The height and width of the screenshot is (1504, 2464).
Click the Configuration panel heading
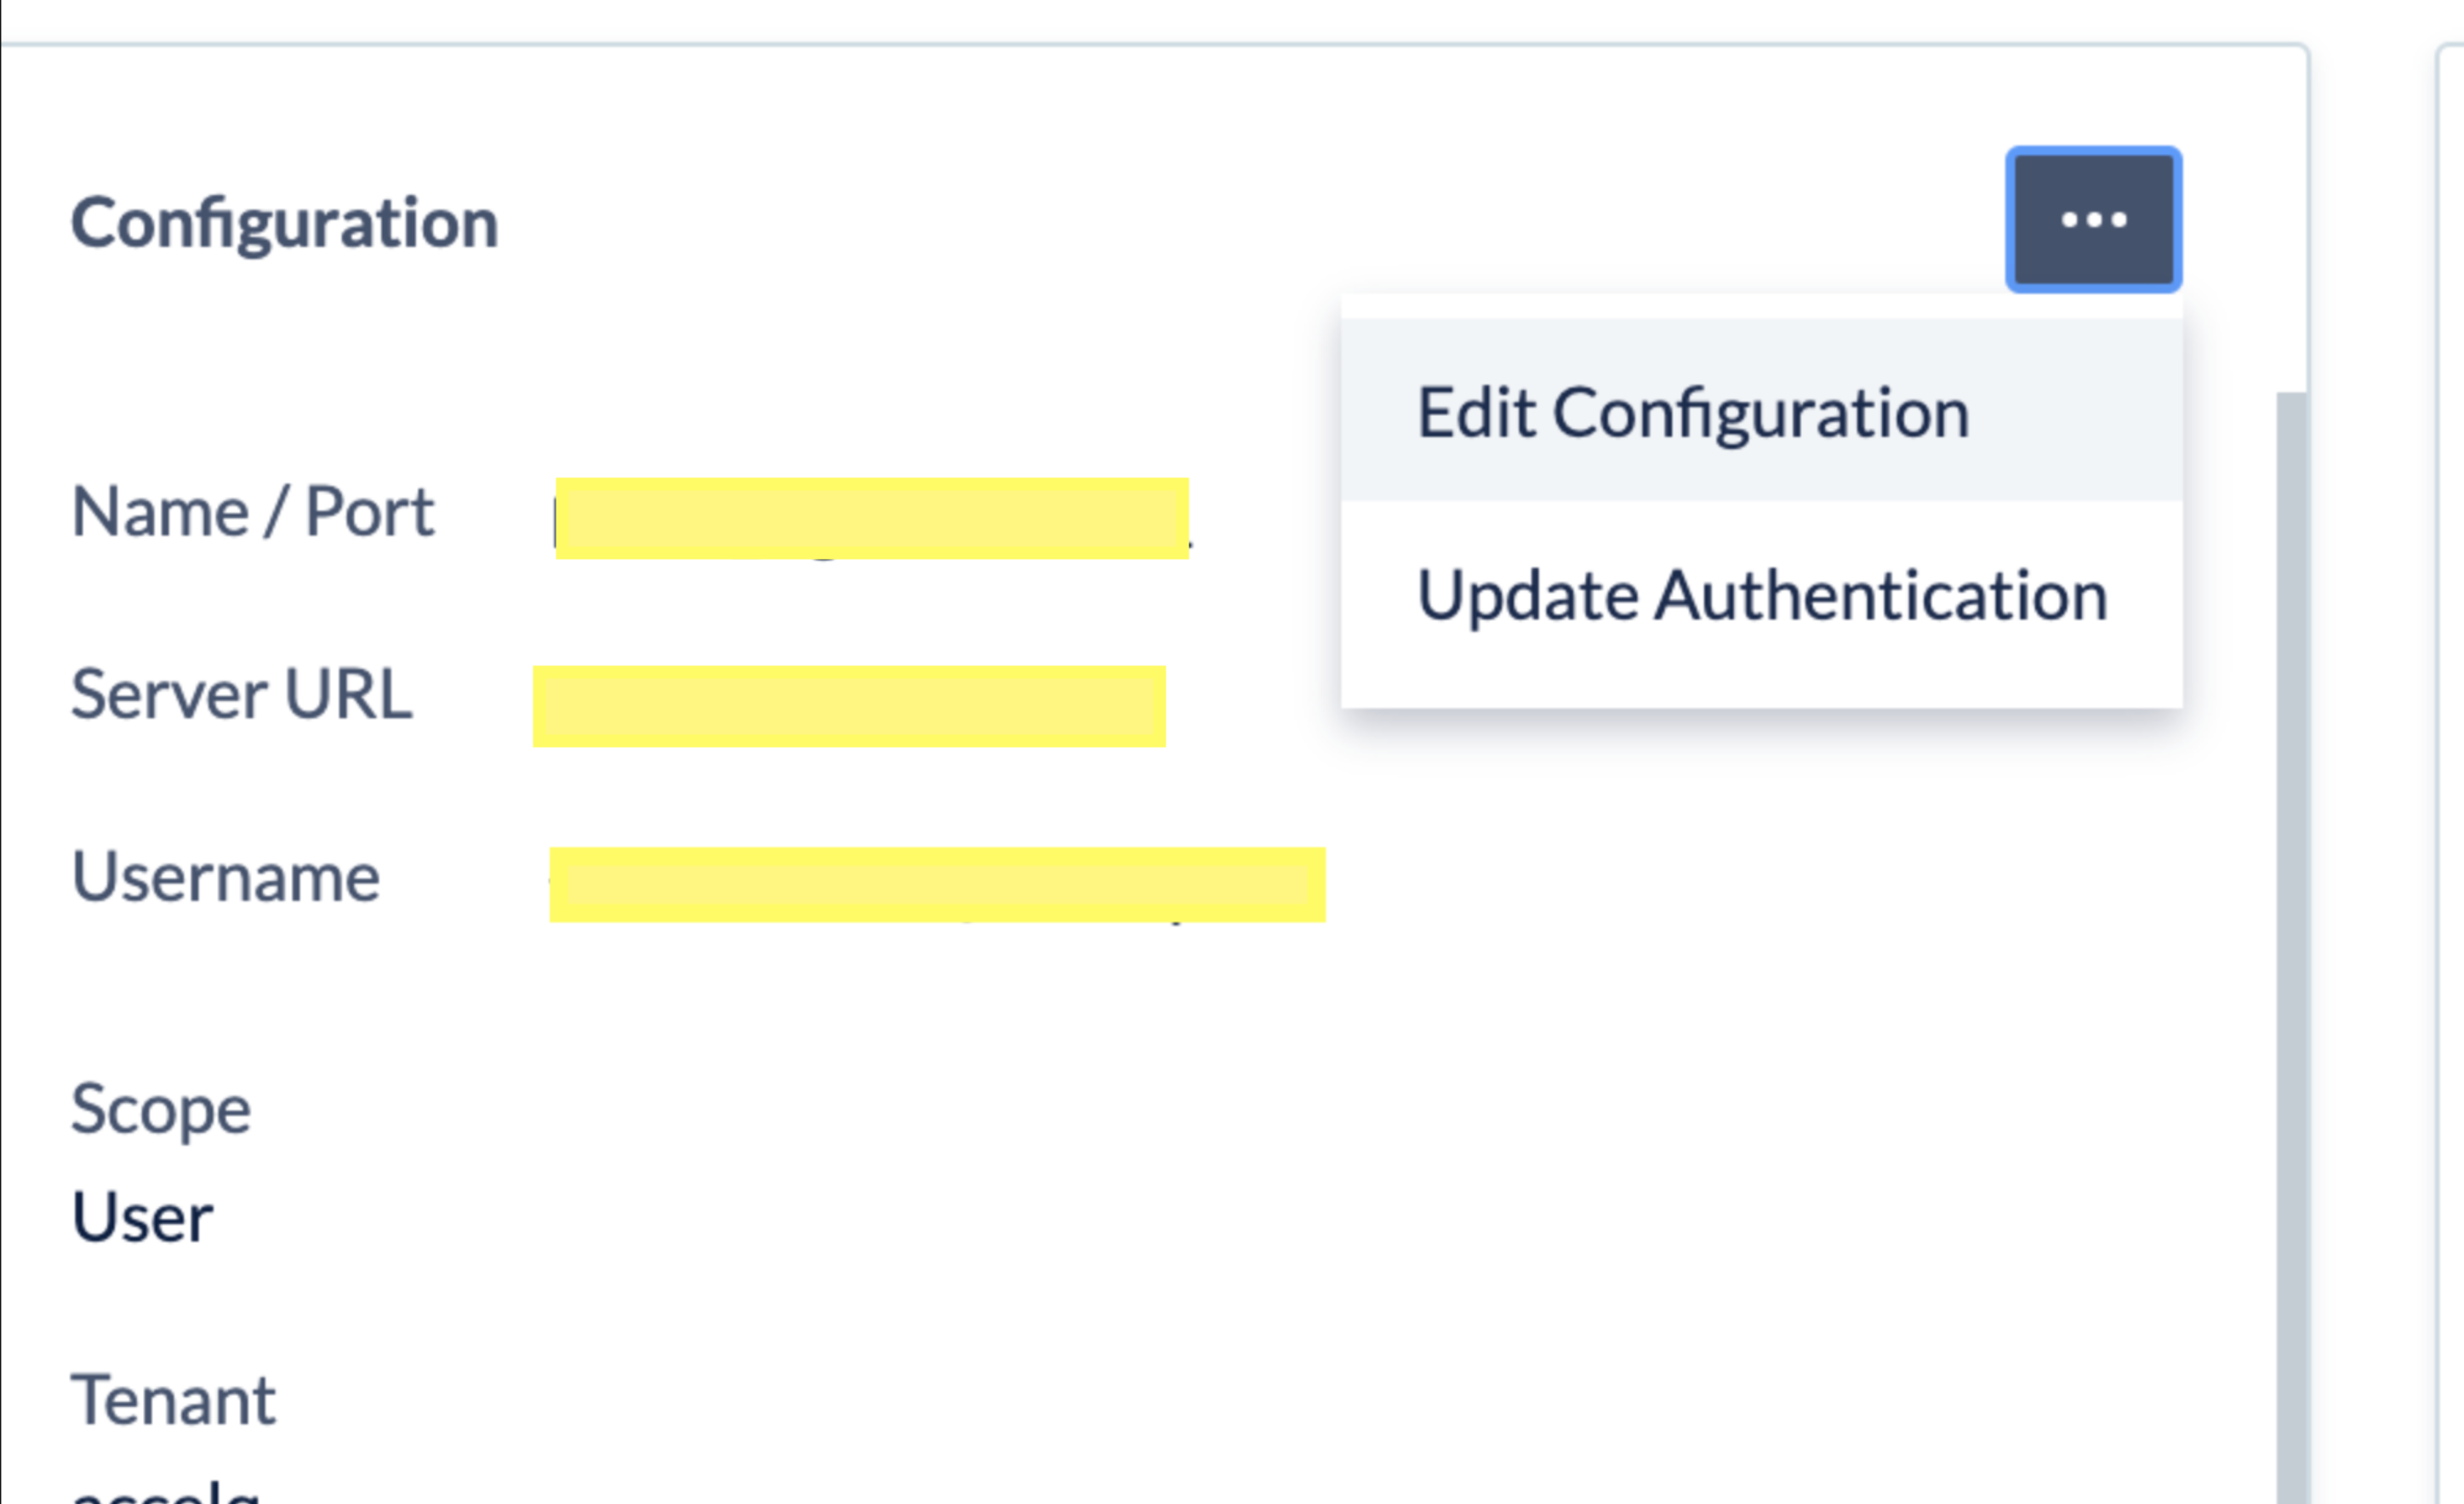(284, 222)
